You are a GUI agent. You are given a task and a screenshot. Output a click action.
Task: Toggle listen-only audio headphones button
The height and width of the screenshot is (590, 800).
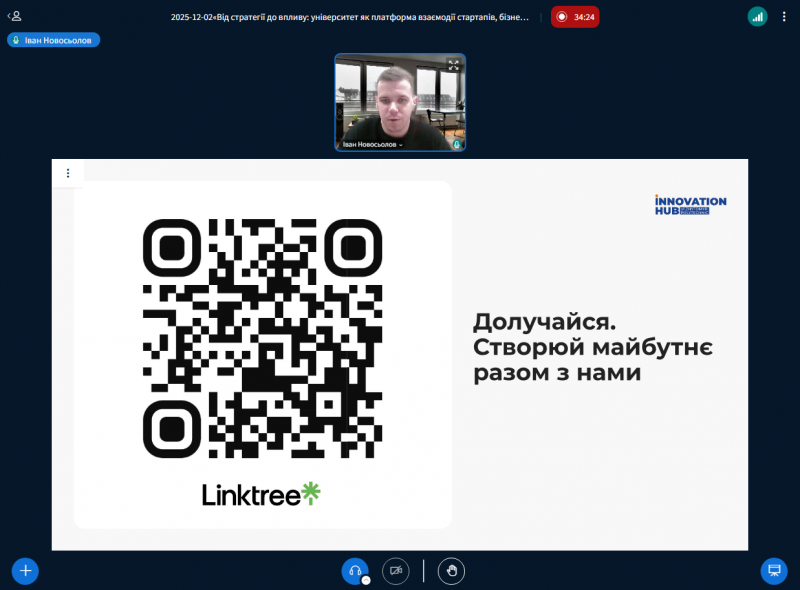pyautogui.click(x=354, y=570)
